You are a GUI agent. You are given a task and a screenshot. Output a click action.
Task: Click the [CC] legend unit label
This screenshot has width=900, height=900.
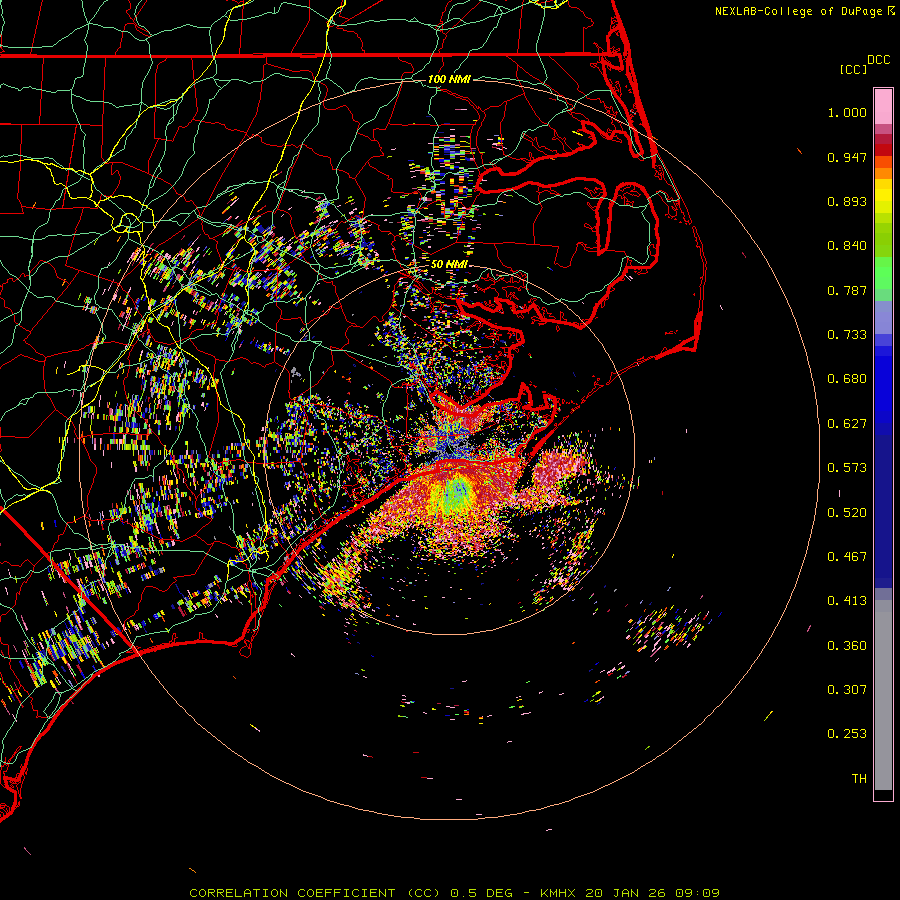click(853, 69)
